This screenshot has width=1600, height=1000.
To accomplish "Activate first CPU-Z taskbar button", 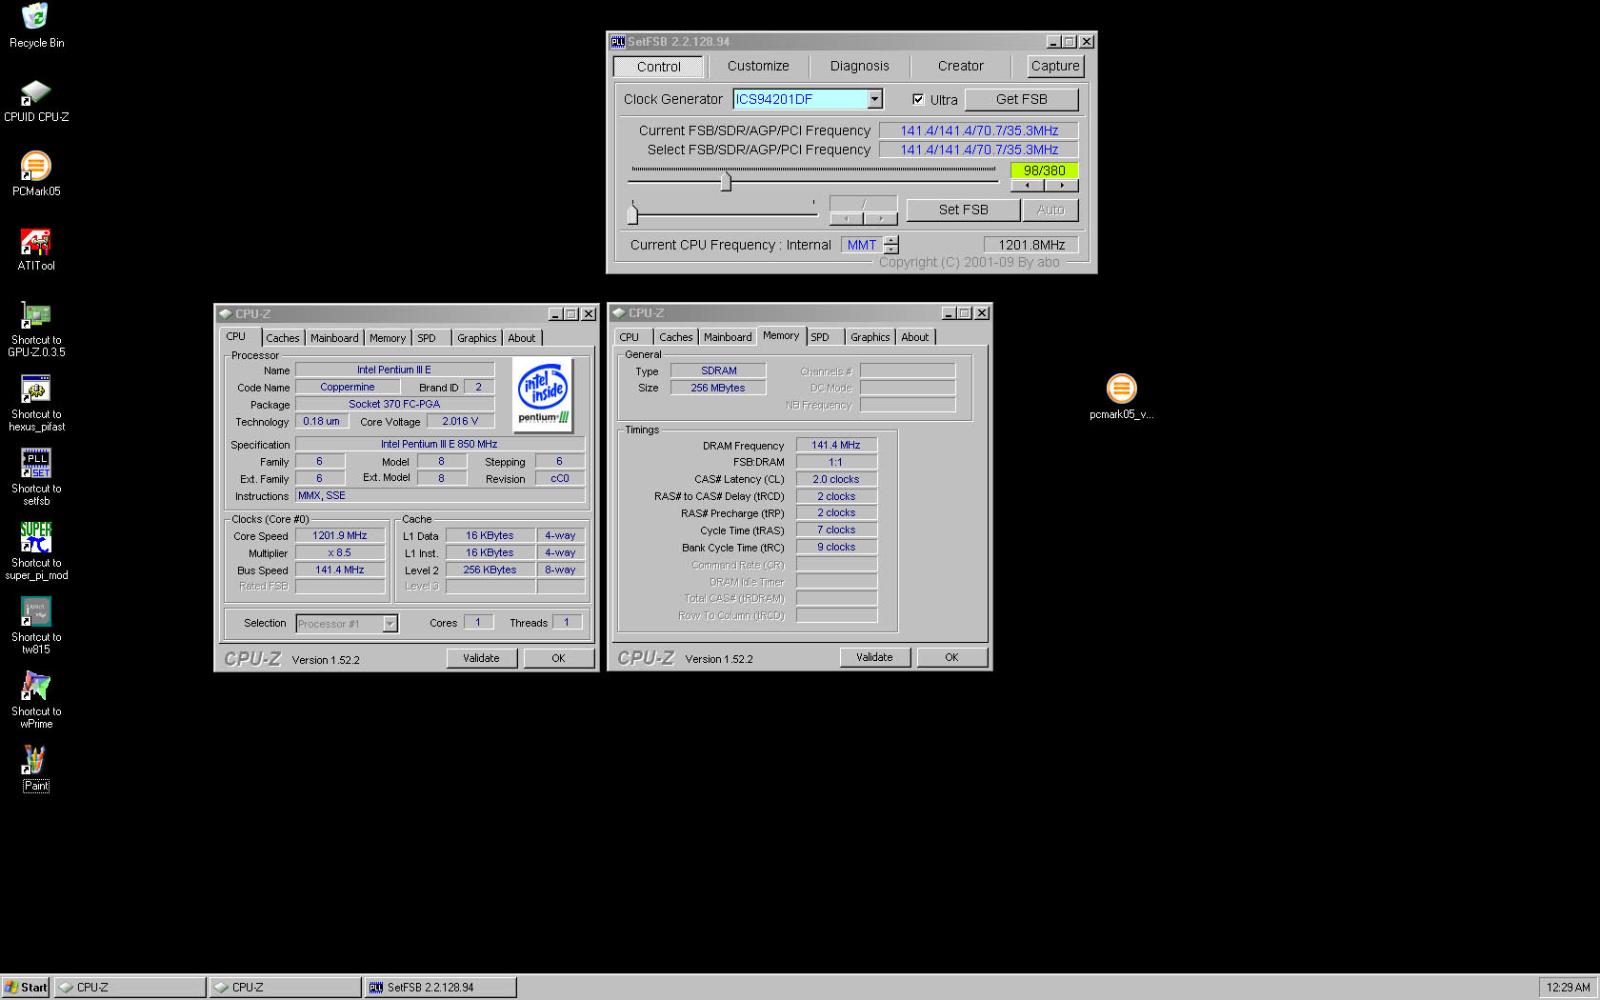I will (x=130, y=987).
